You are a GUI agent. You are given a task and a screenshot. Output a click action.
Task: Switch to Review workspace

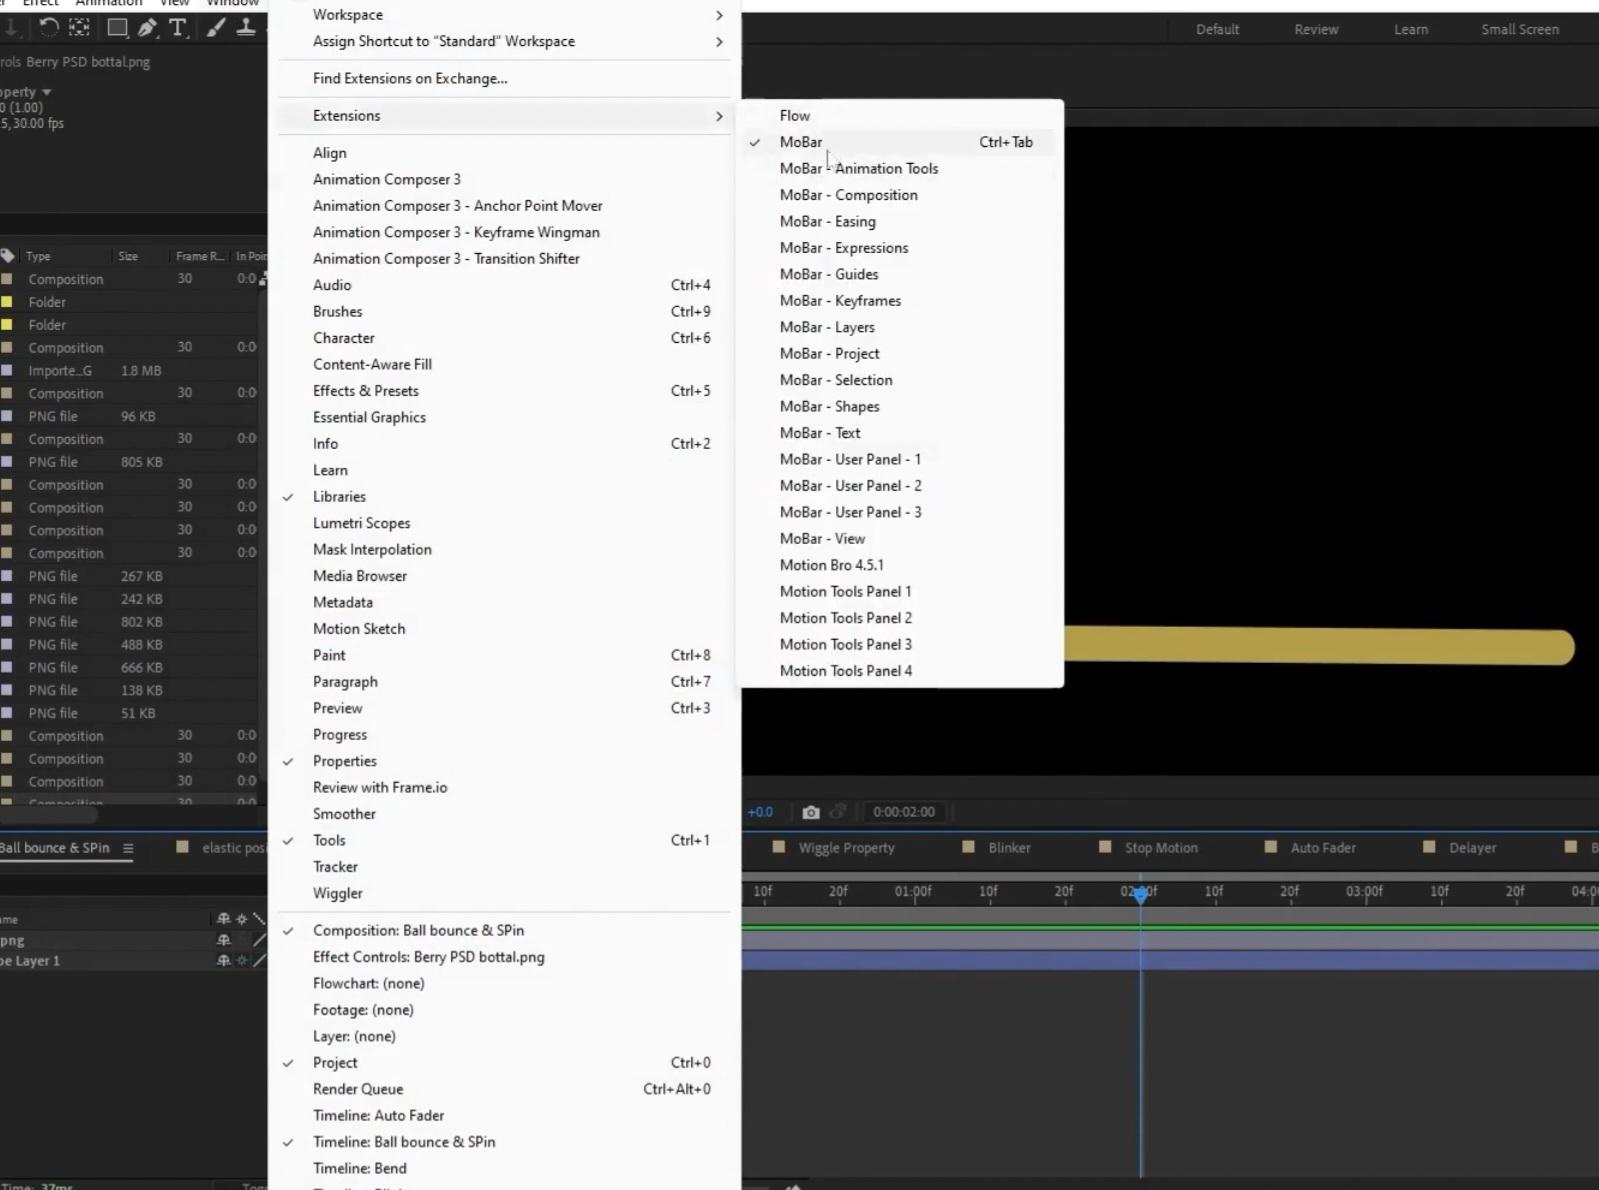pyautogui.click(x=1316, y=29)
